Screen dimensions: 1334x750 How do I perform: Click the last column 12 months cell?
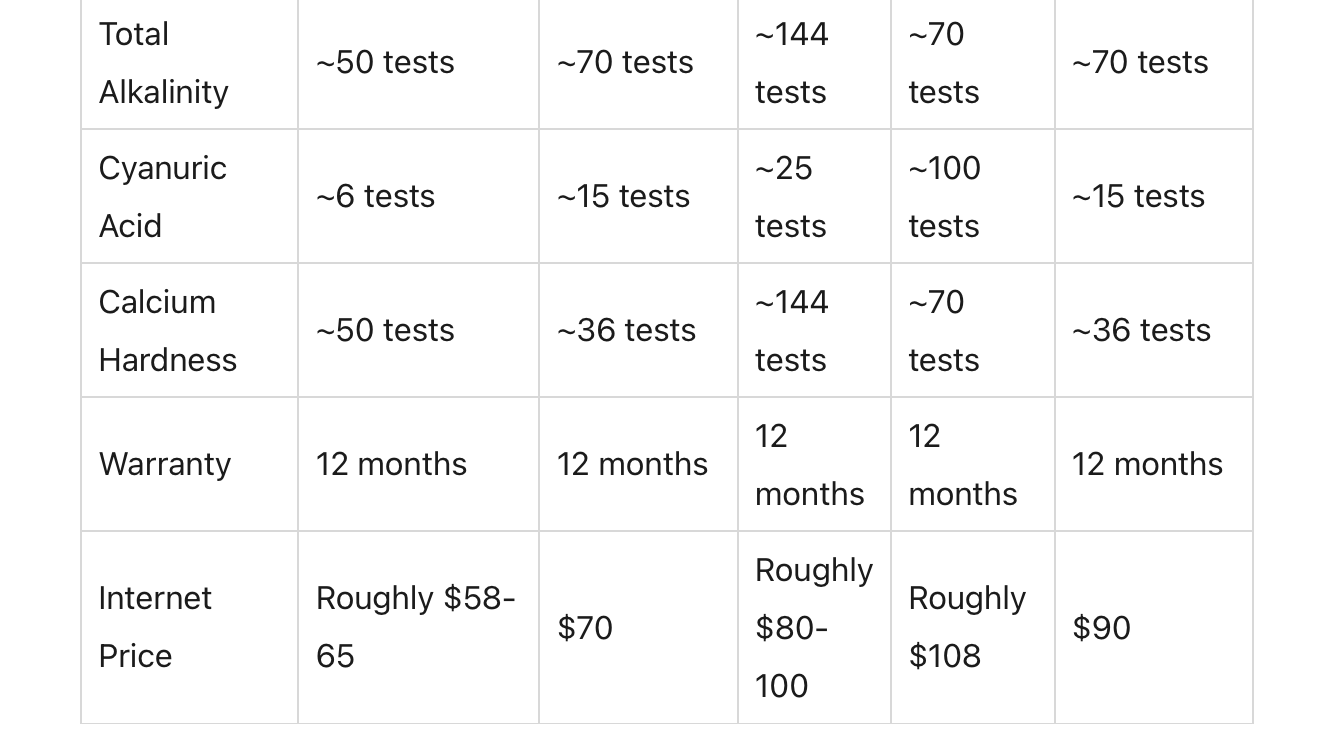click(x=1154, y=464)
